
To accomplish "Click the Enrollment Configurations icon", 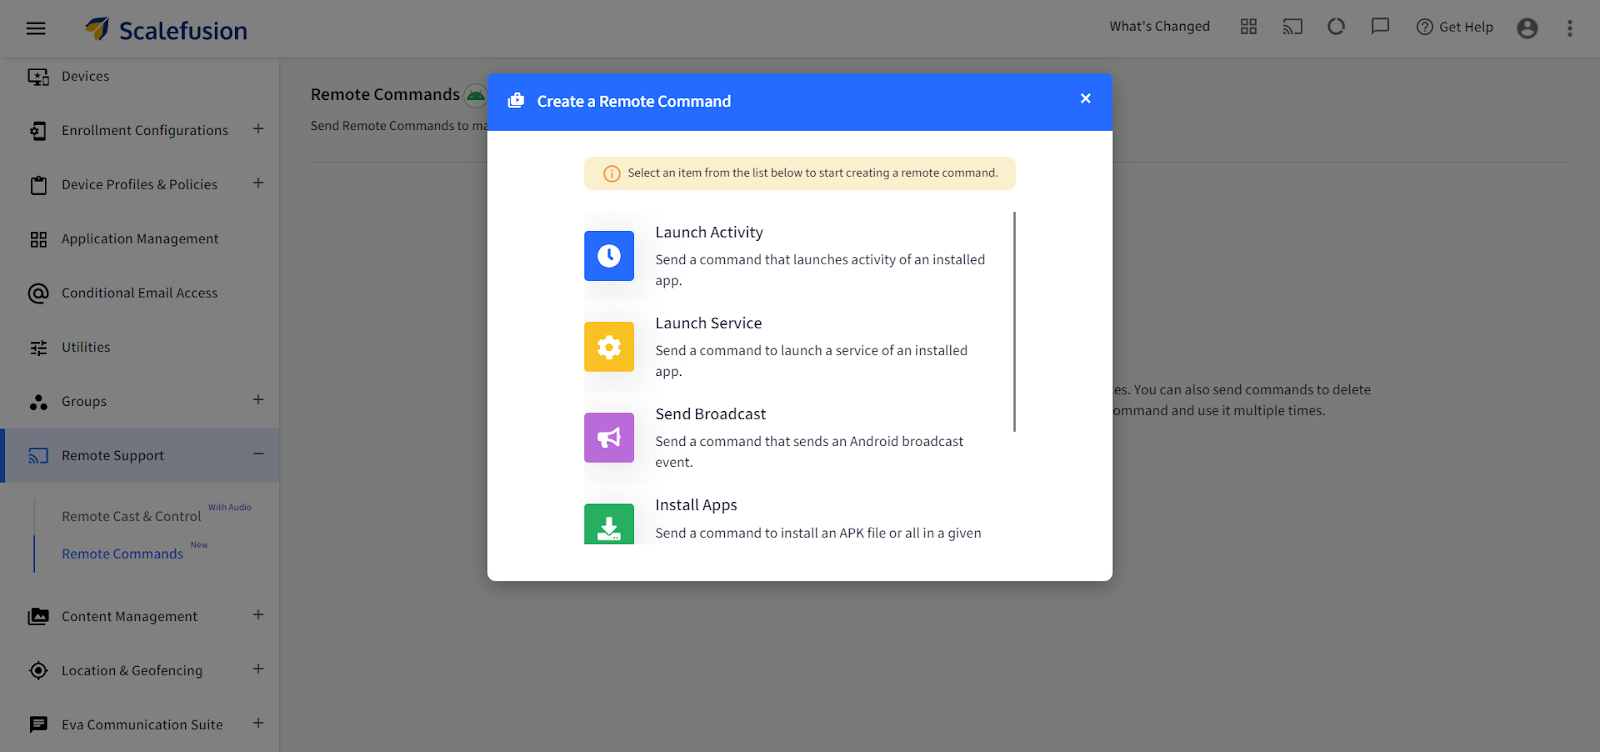I will pyautogui.click(x=38, y=131).
